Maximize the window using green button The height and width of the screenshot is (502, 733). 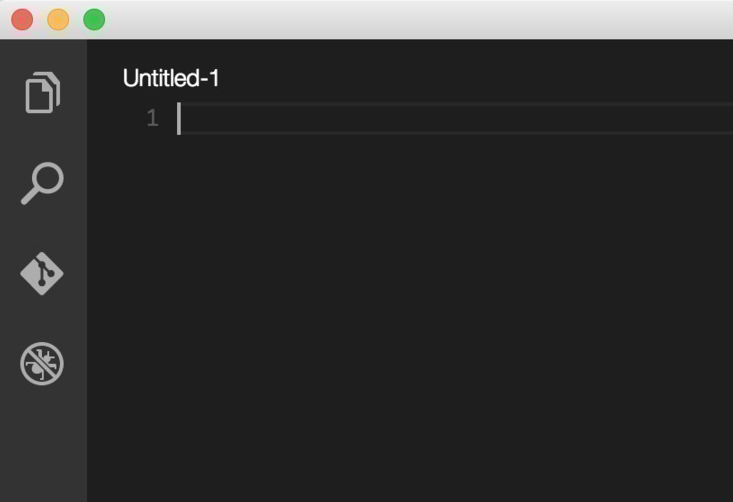coord(94,20)
